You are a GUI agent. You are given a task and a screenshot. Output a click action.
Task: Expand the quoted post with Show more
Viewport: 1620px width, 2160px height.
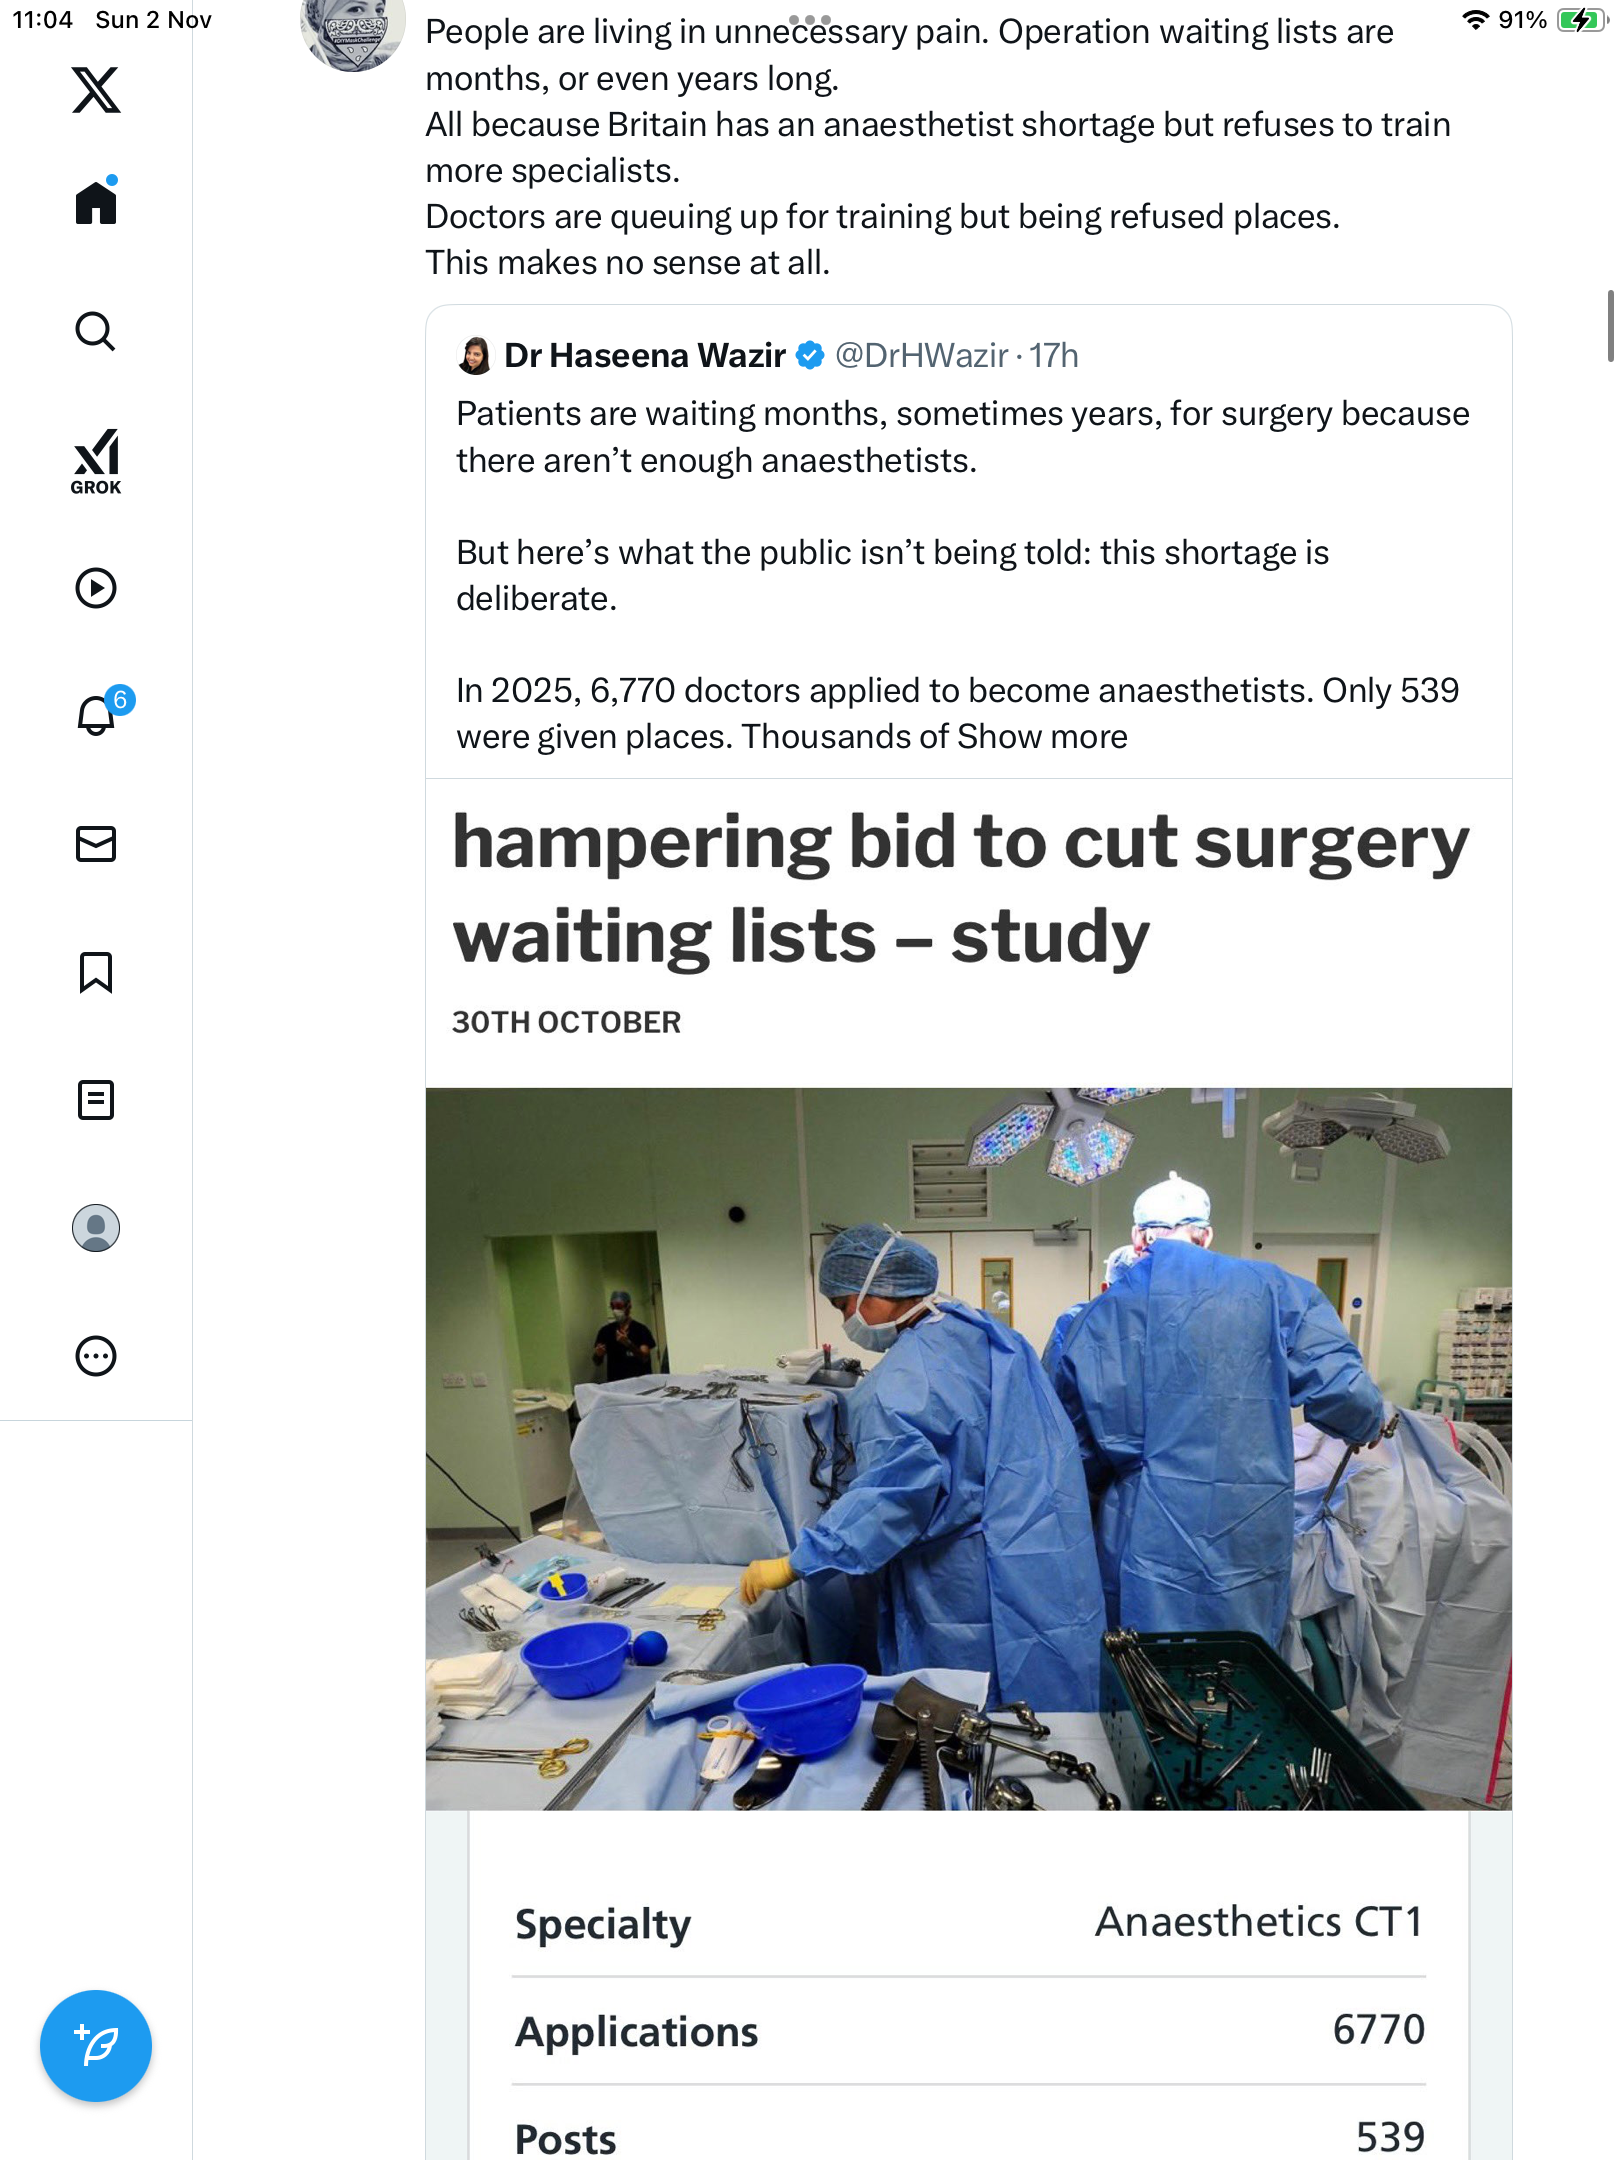click(x=1042, y=737)
